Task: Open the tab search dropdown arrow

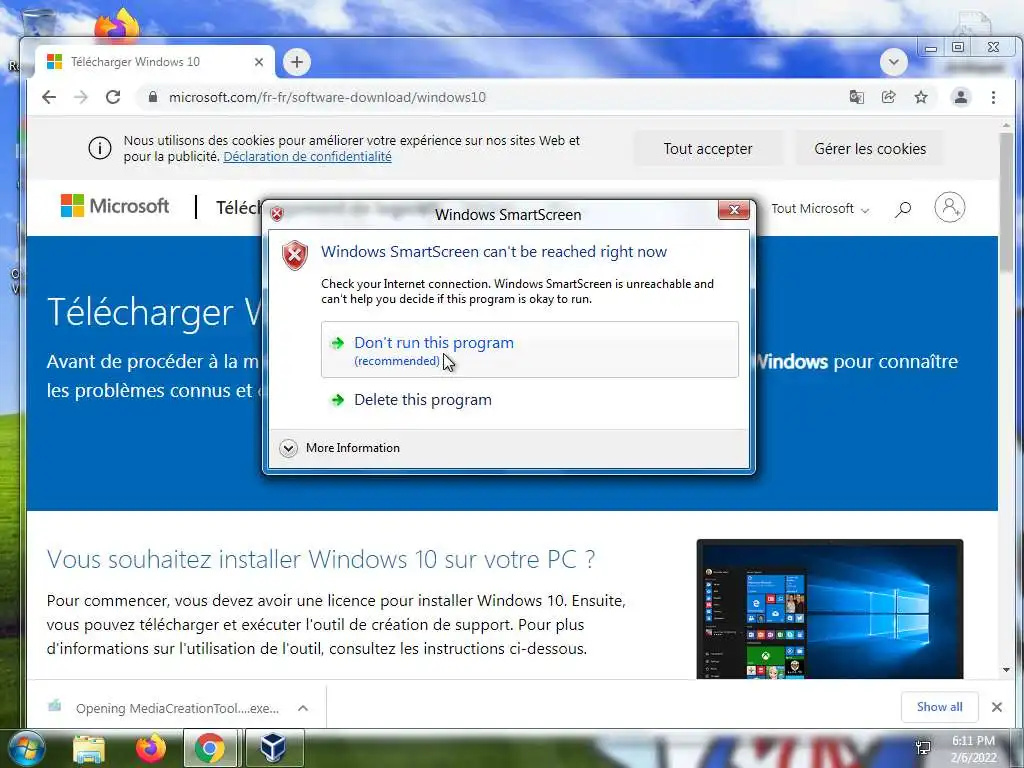Action: 893,62
